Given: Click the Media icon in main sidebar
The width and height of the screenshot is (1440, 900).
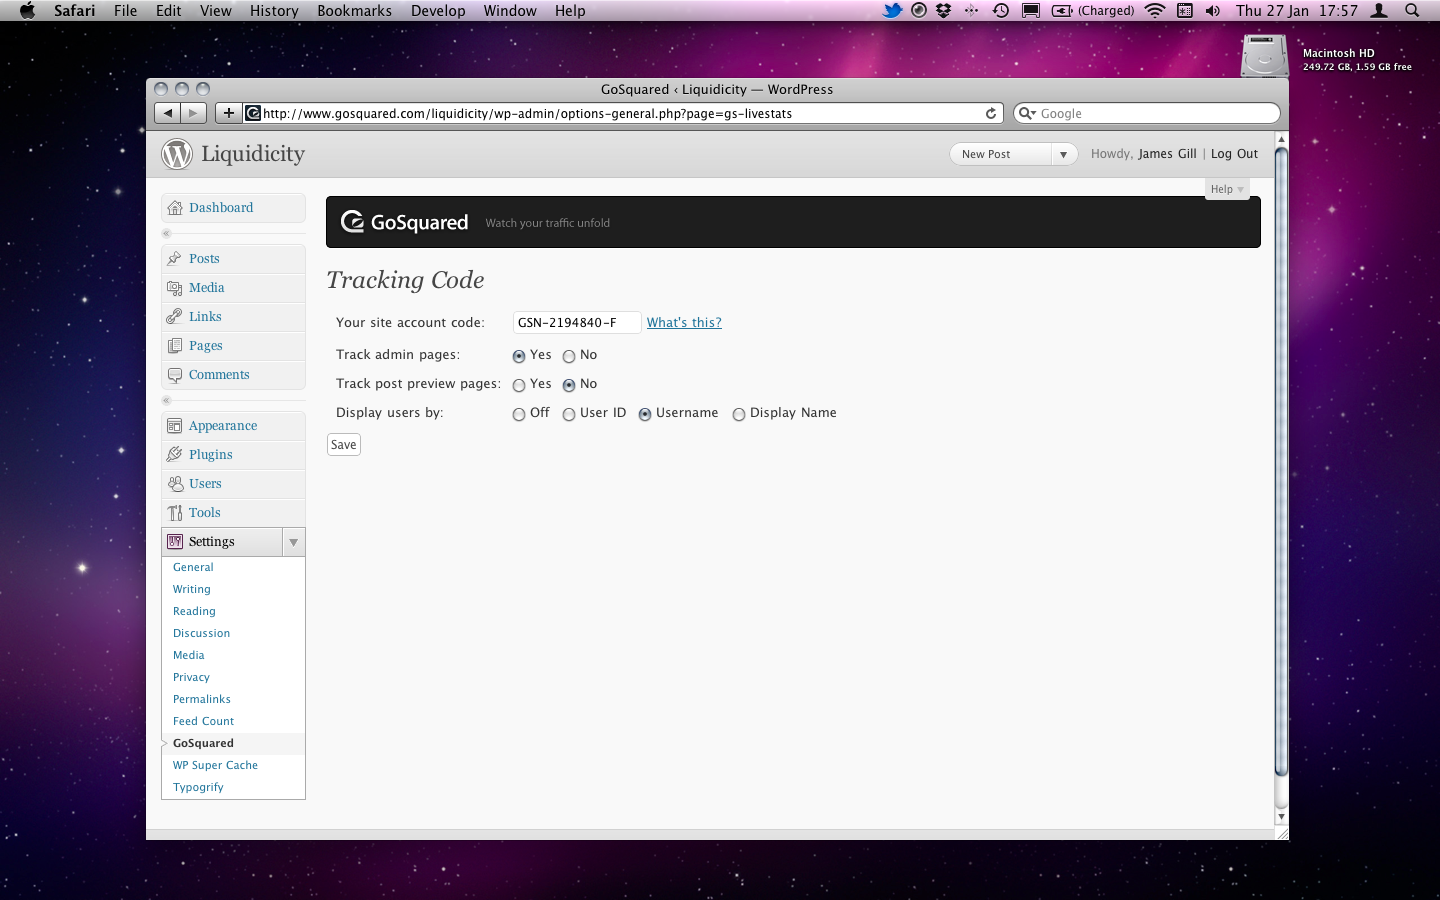Looking at the screenshot, I should point(175,288).
